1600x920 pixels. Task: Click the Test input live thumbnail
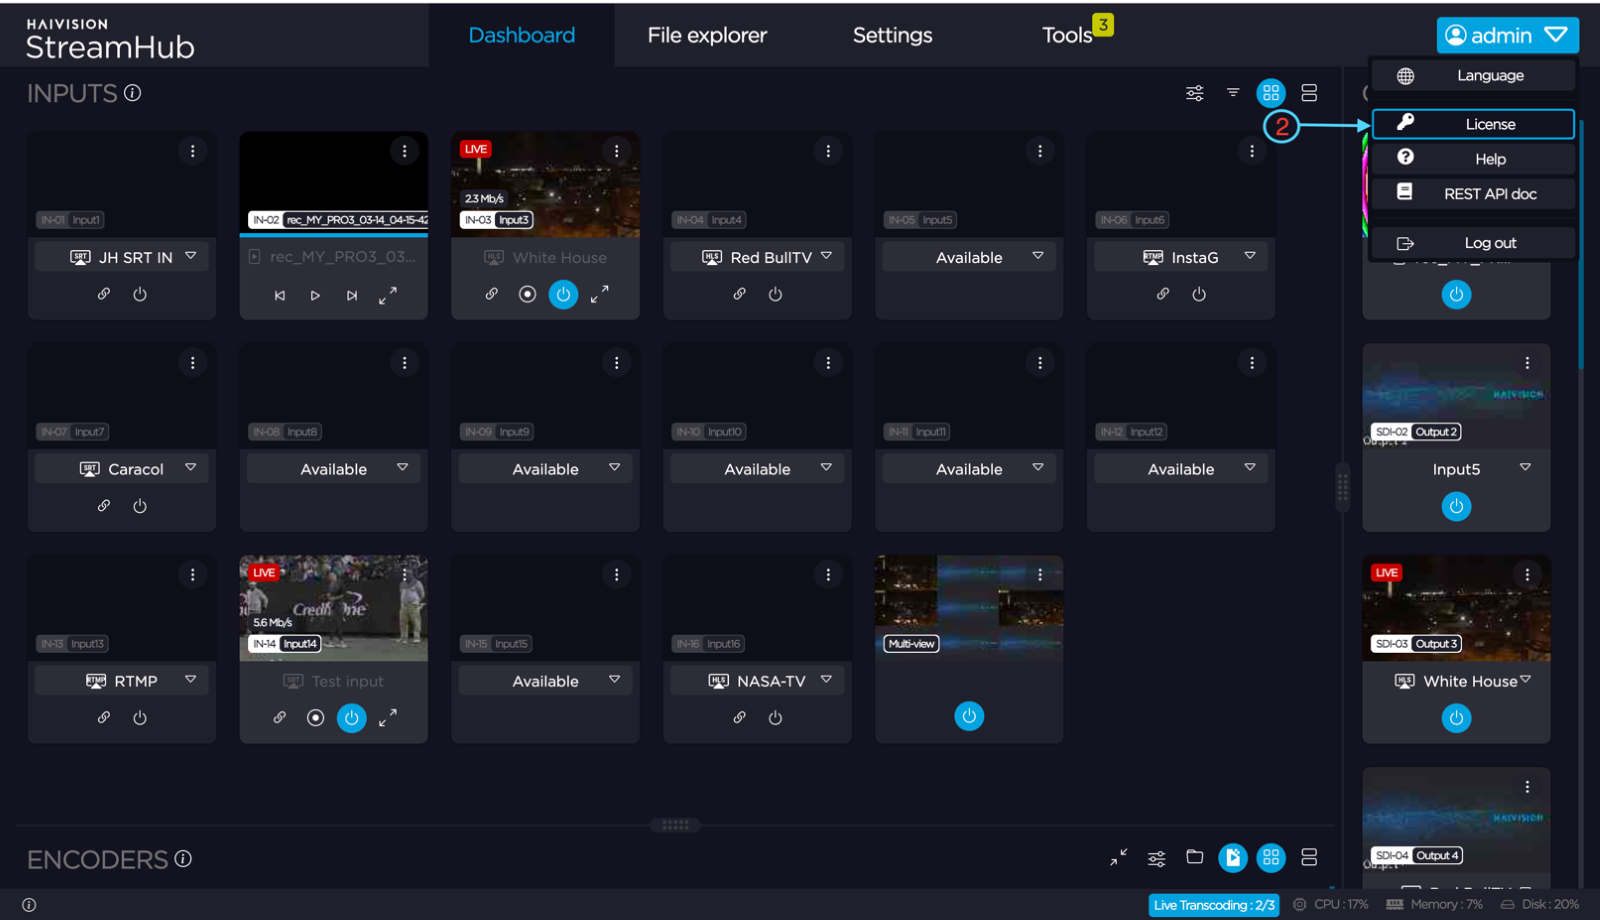(333, 607)
